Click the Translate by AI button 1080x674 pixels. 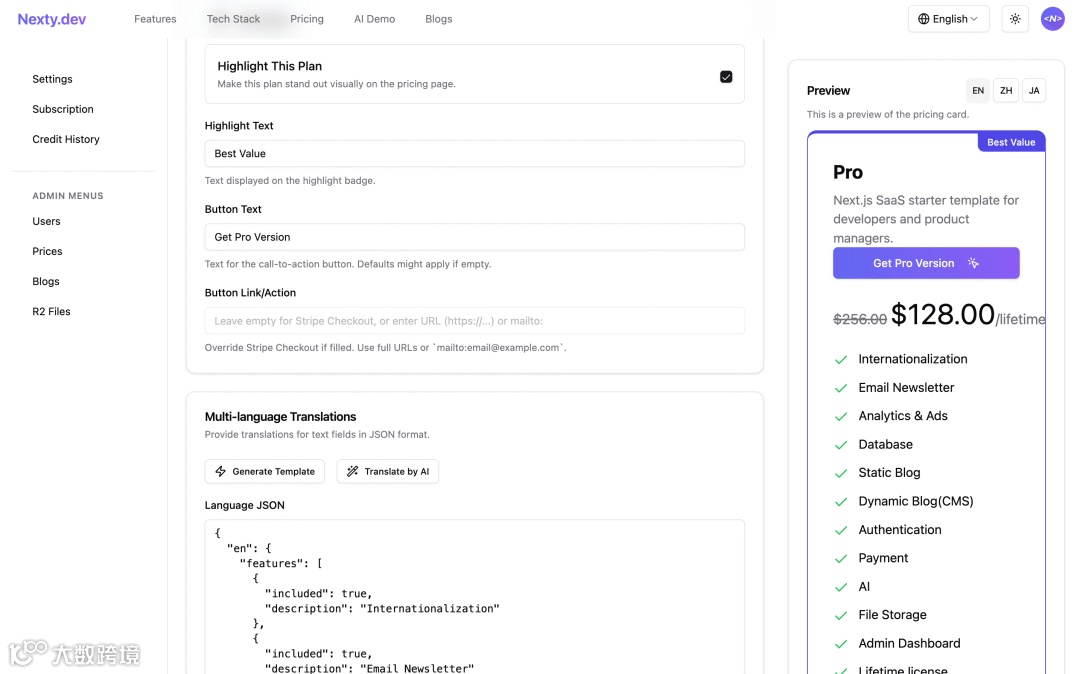click(x=388, y=471)
